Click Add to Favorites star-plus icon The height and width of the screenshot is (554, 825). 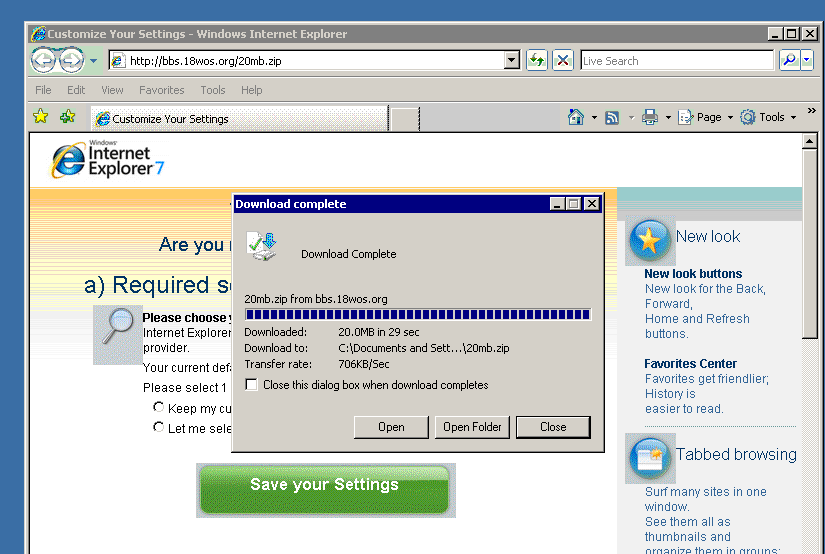[x=67, y=116]
